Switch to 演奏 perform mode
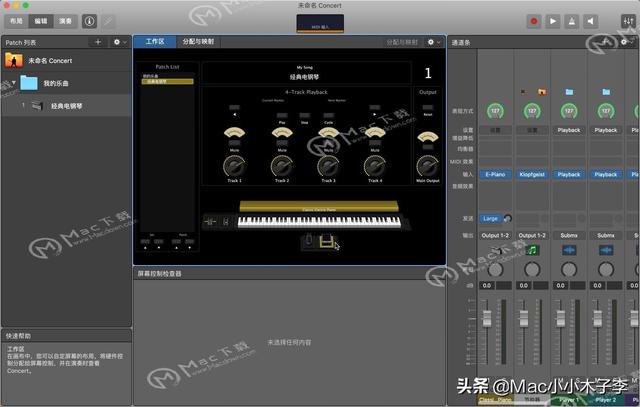 65,21
